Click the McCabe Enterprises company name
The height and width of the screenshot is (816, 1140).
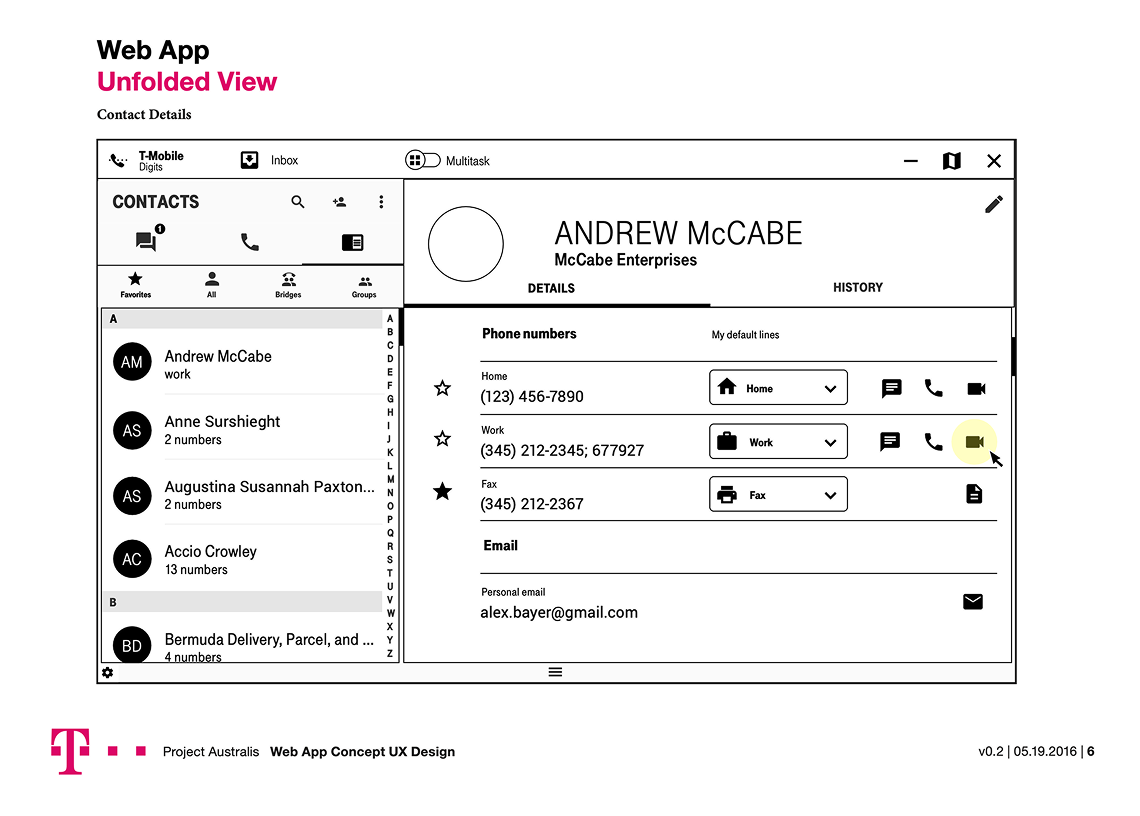click(625, 260)
